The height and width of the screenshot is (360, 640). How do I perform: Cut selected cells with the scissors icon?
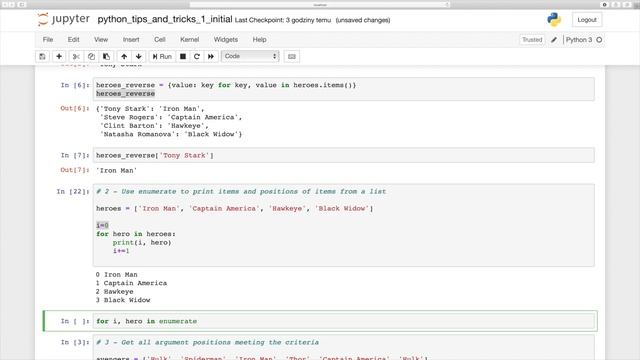pos(76,56)
